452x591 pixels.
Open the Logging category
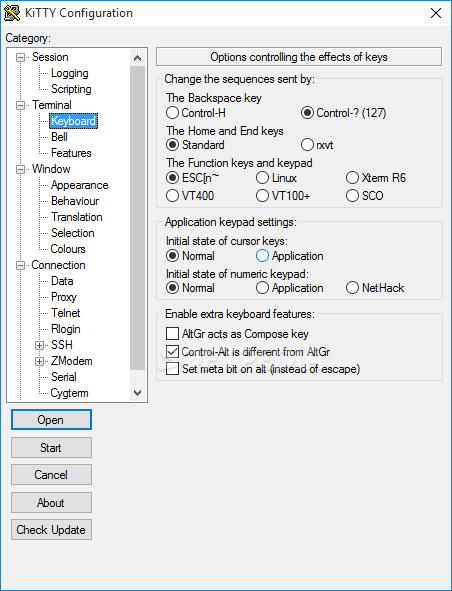70,73
